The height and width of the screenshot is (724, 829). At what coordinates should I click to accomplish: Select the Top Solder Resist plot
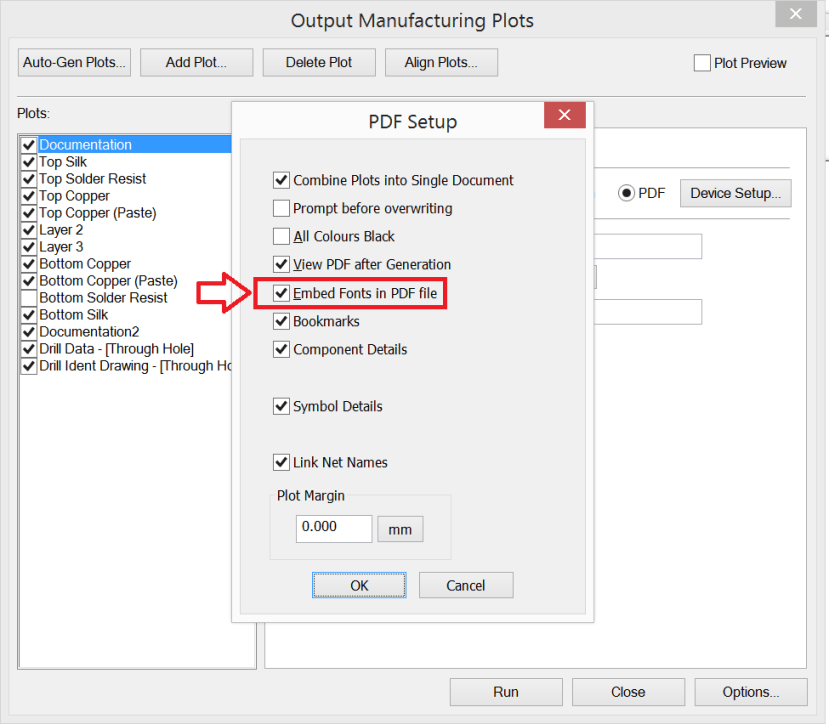(x=93, y=179)
